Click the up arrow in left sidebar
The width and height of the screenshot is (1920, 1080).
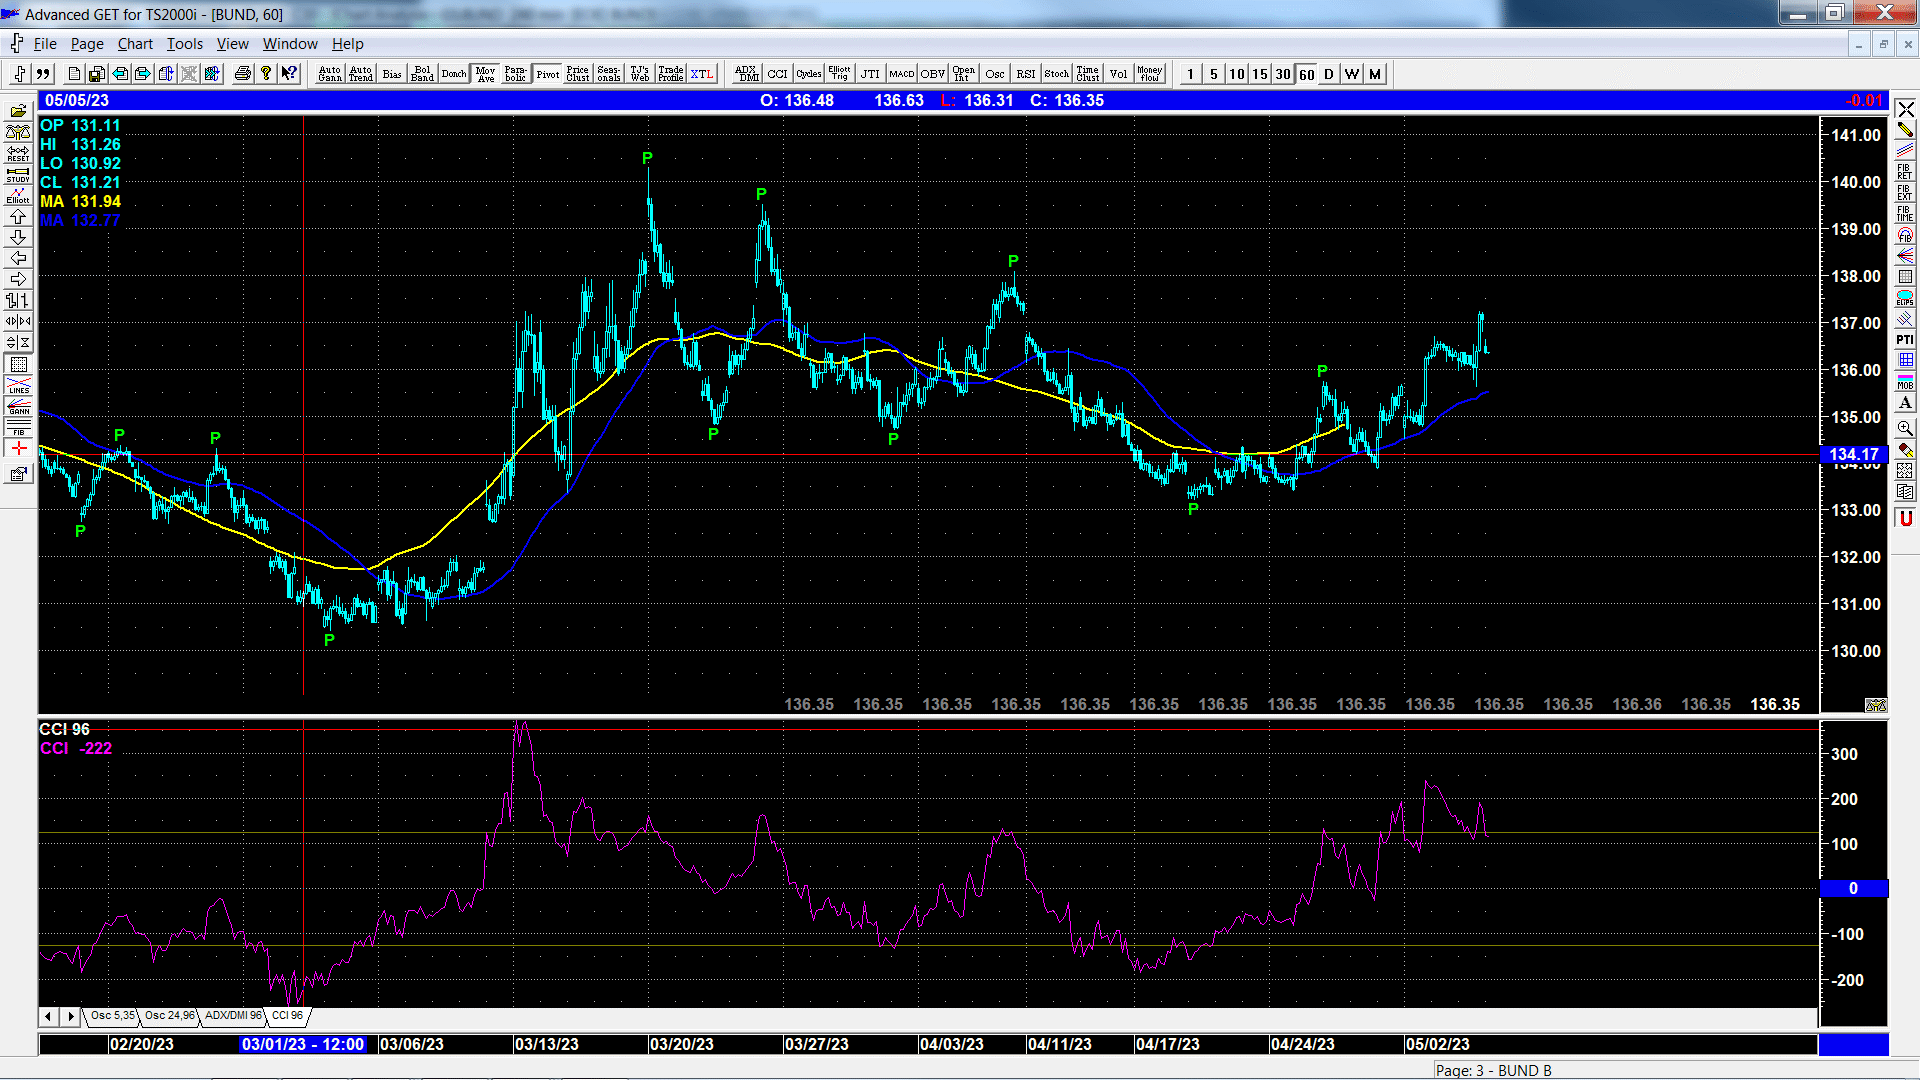click(18, 216)
